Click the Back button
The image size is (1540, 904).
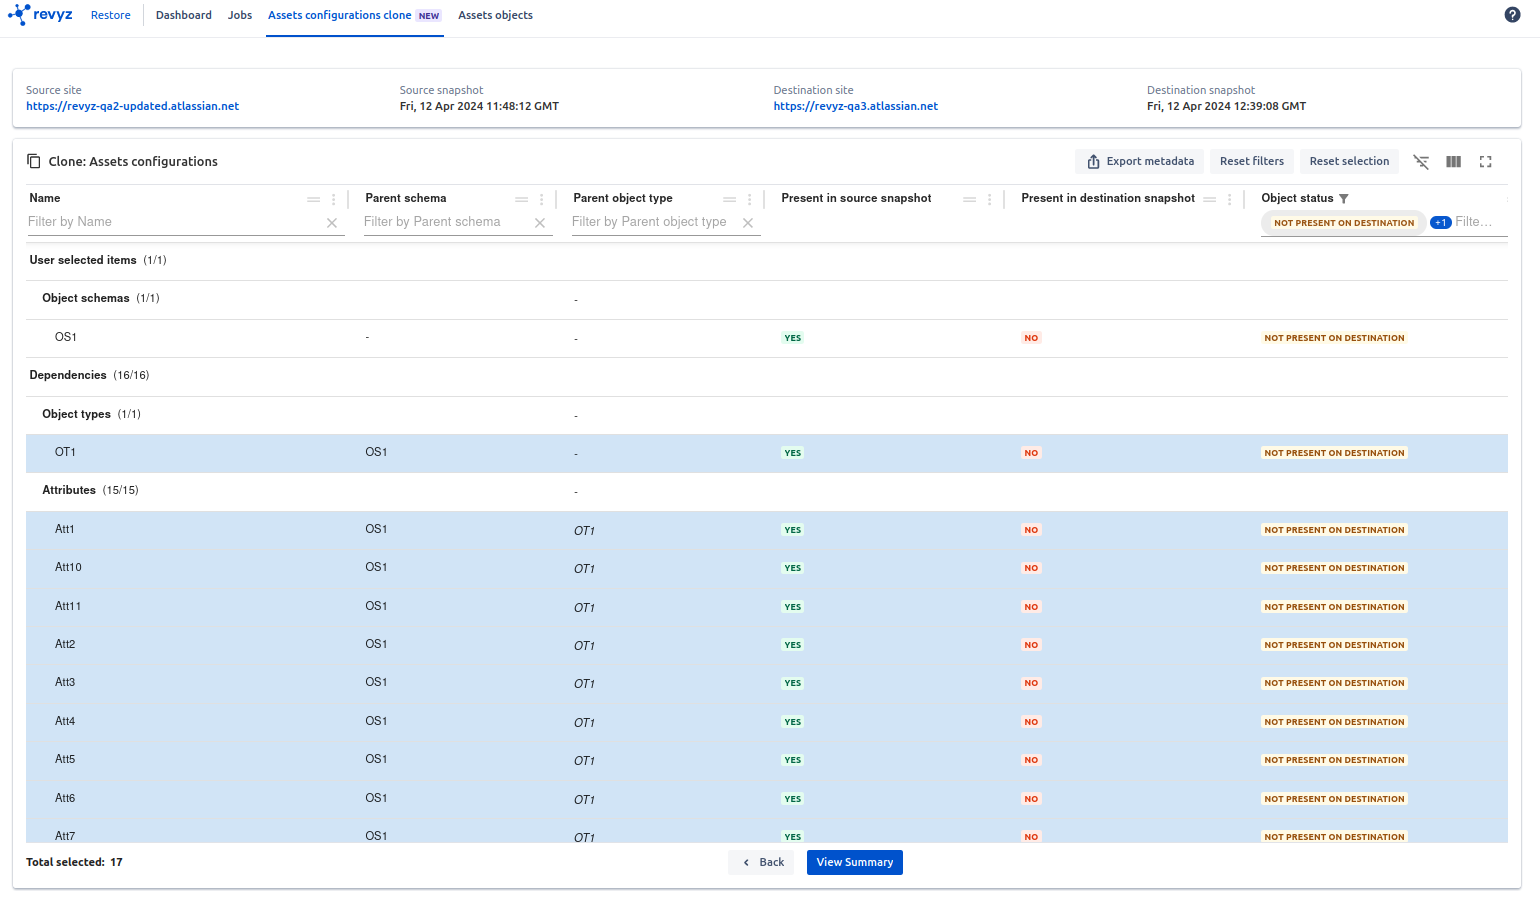coord(761,863)
